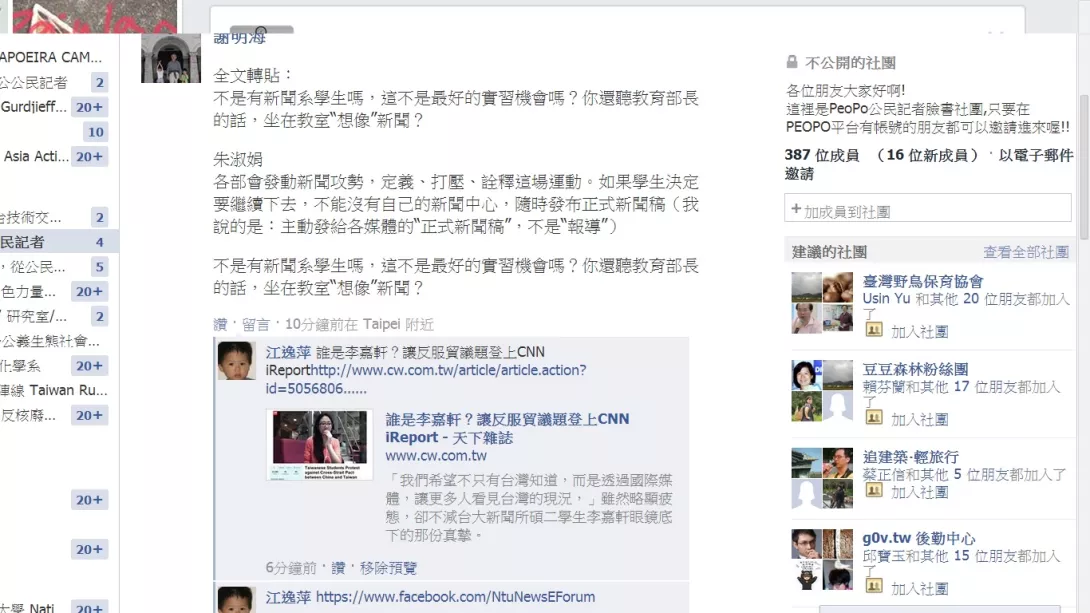The image size is (1090, 613).
Task: Click the plus icon in the add-member field
Action: [x=796, y=209]
